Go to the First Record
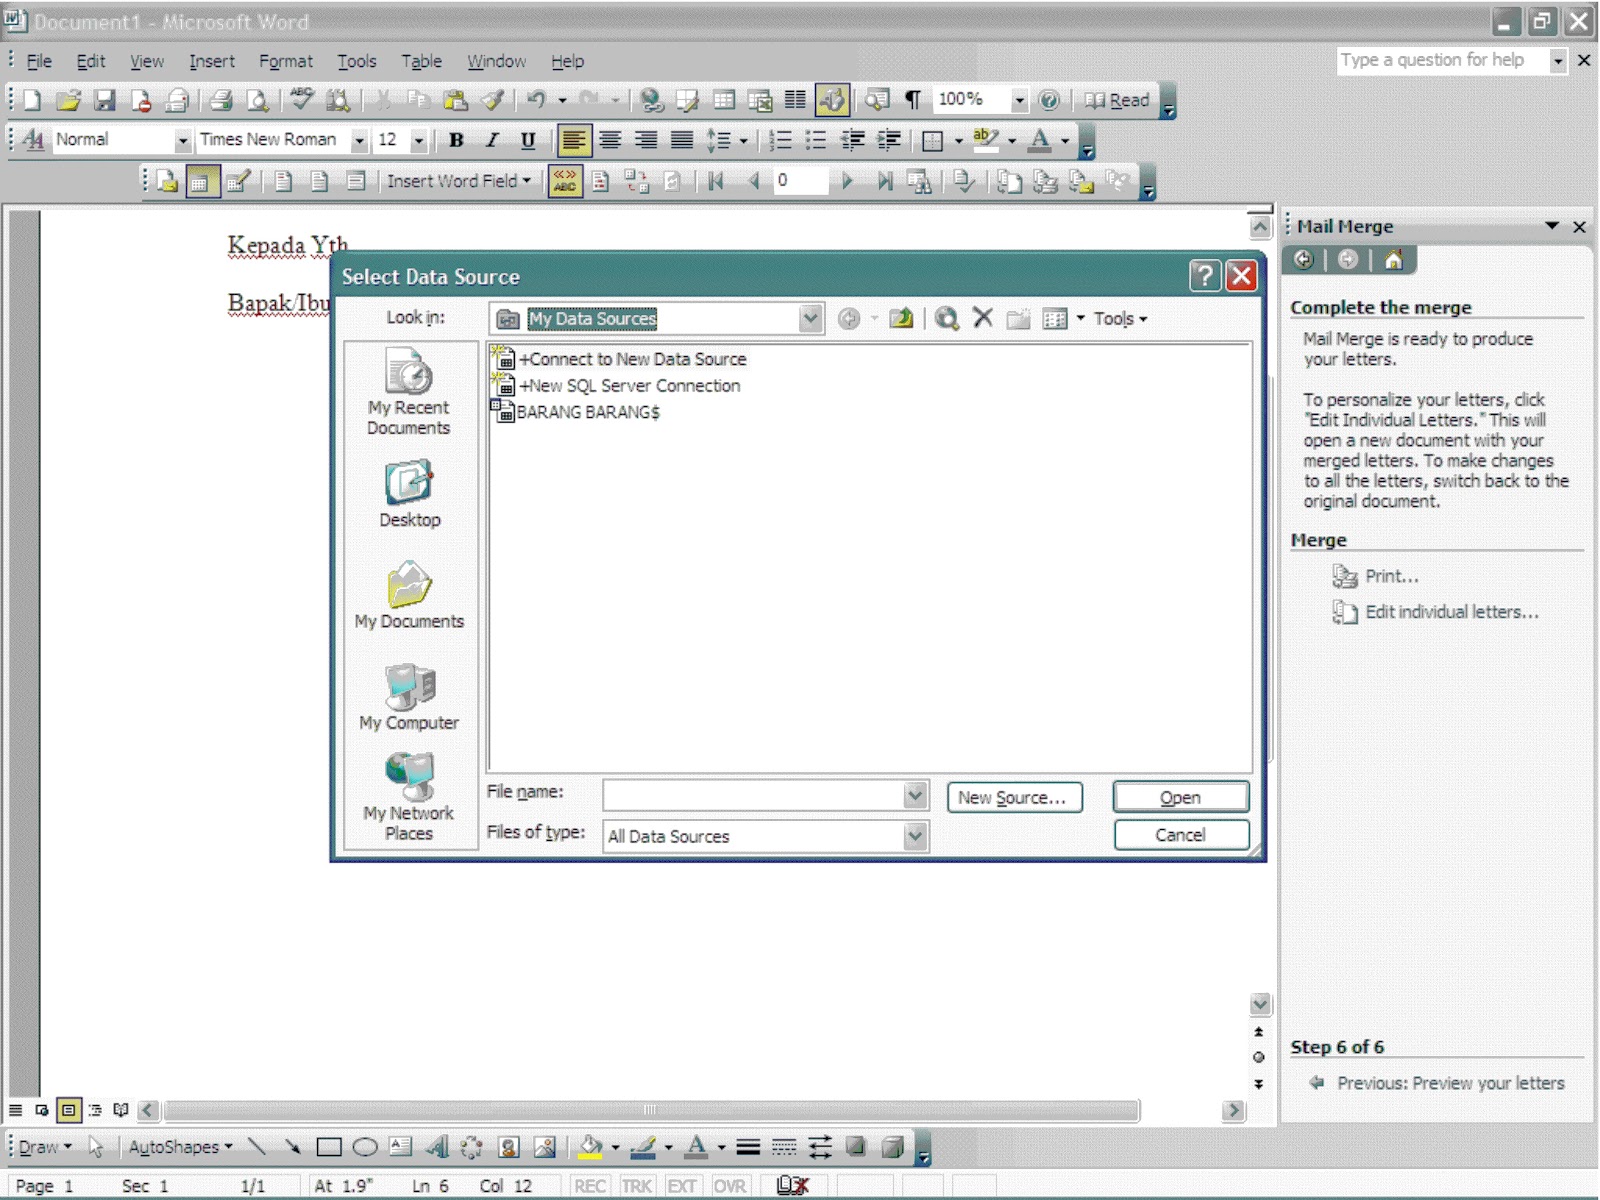This screenshot has height=1200, width=1600. pos(716,181)
